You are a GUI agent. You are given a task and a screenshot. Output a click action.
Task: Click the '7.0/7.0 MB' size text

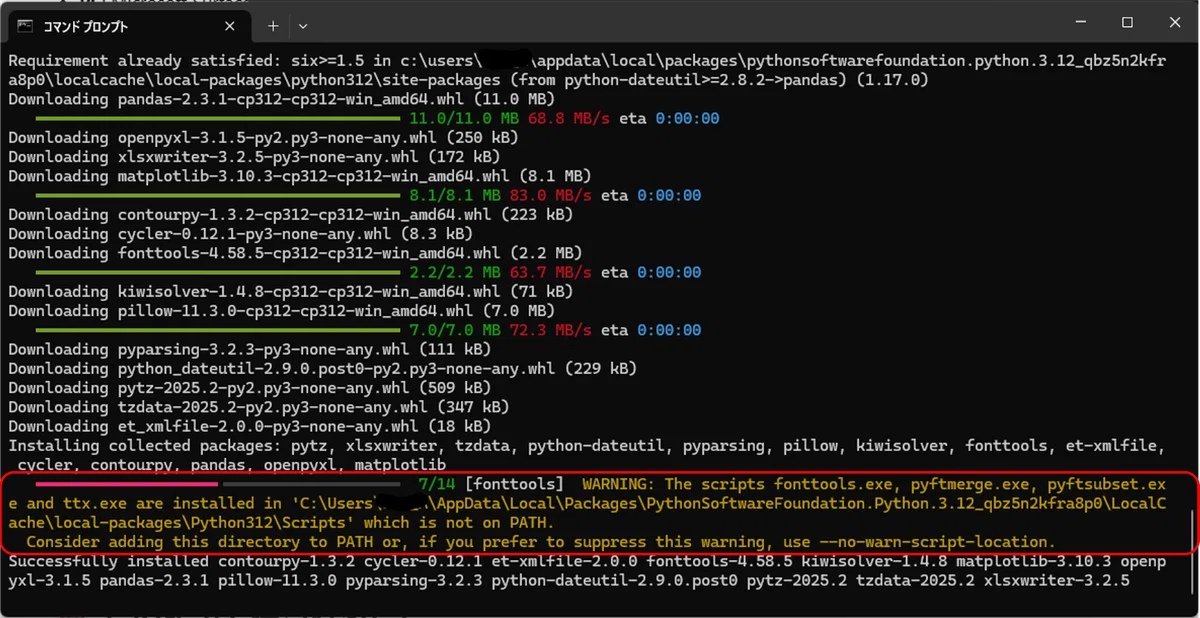pos(455,330)
